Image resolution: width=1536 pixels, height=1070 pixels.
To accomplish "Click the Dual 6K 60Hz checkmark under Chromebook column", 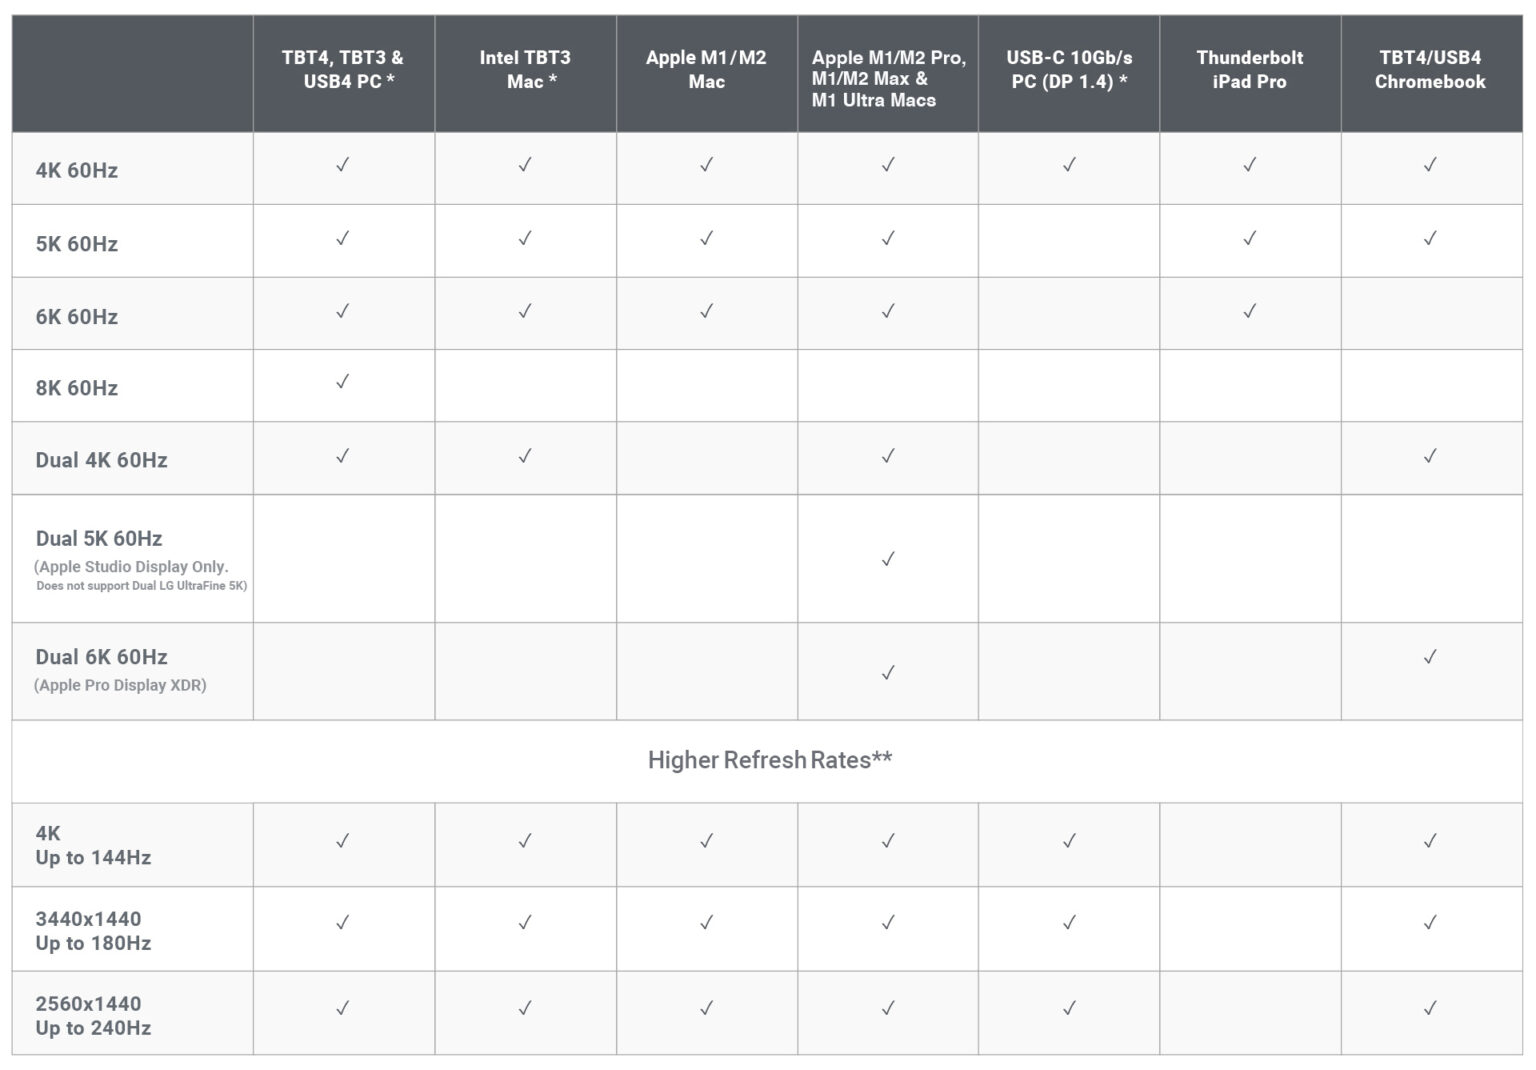I will (1430, 657).
